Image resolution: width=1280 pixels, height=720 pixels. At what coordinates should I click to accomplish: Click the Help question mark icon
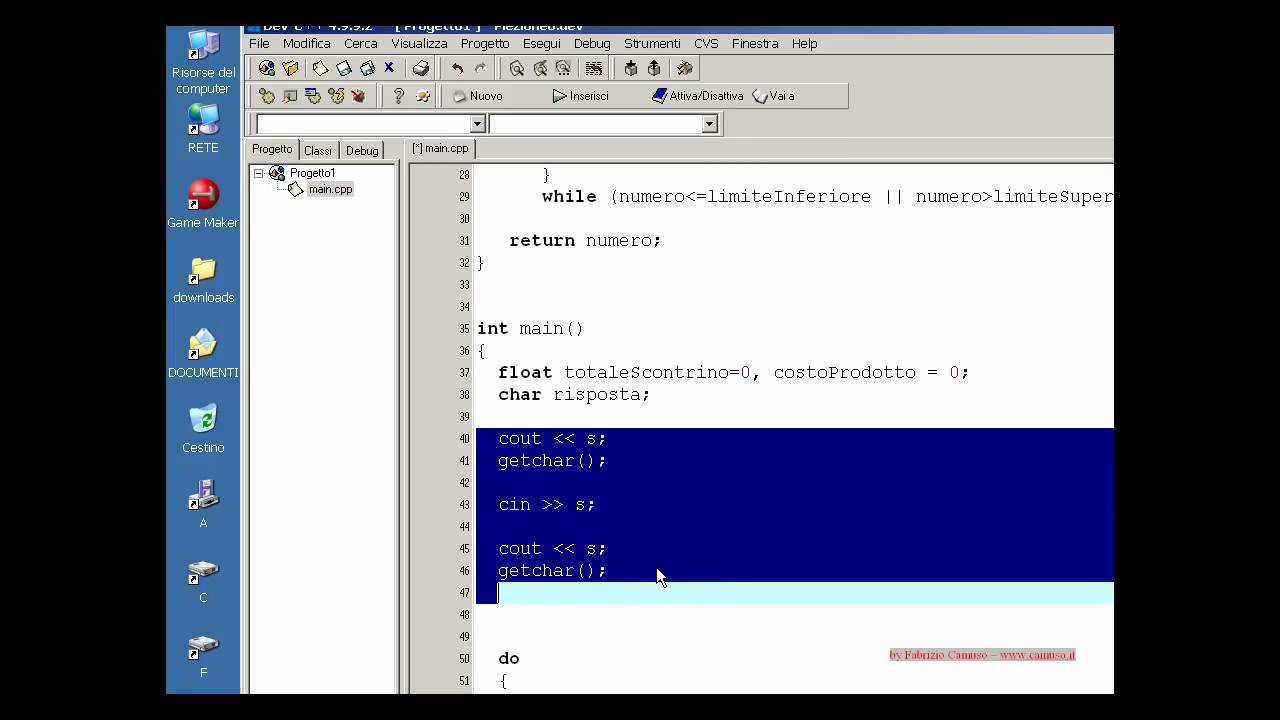pos(398,96)
